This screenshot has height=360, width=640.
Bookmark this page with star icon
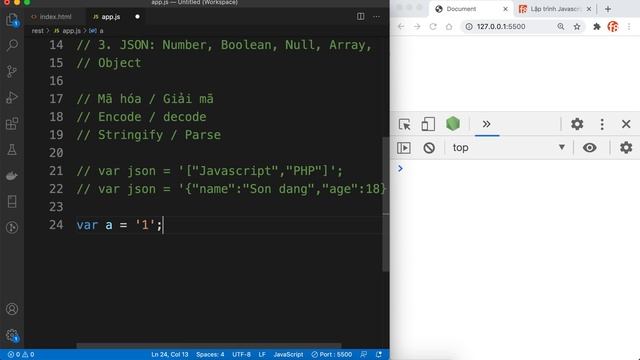pos(577,27)
